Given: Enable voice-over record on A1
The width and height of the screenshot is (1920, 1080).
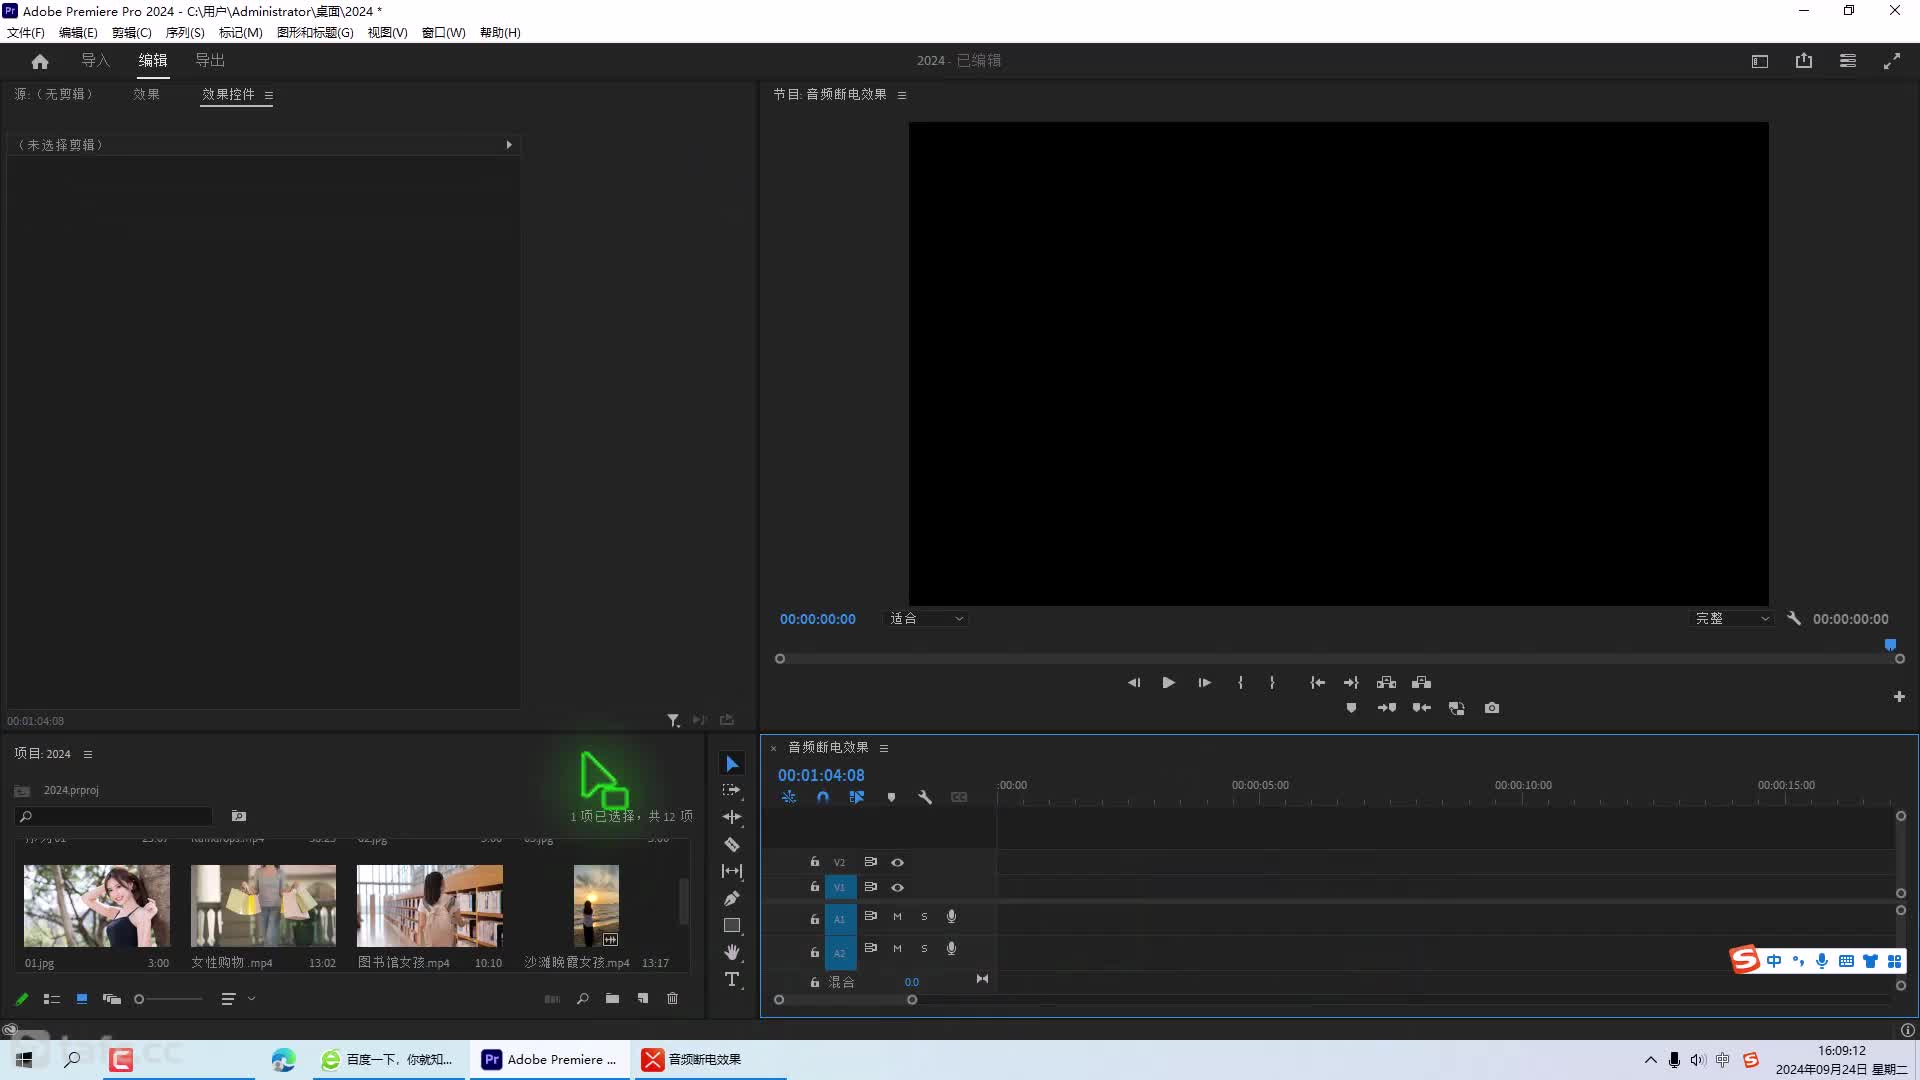Looking at the screenshot, I should tap(952, 917).
